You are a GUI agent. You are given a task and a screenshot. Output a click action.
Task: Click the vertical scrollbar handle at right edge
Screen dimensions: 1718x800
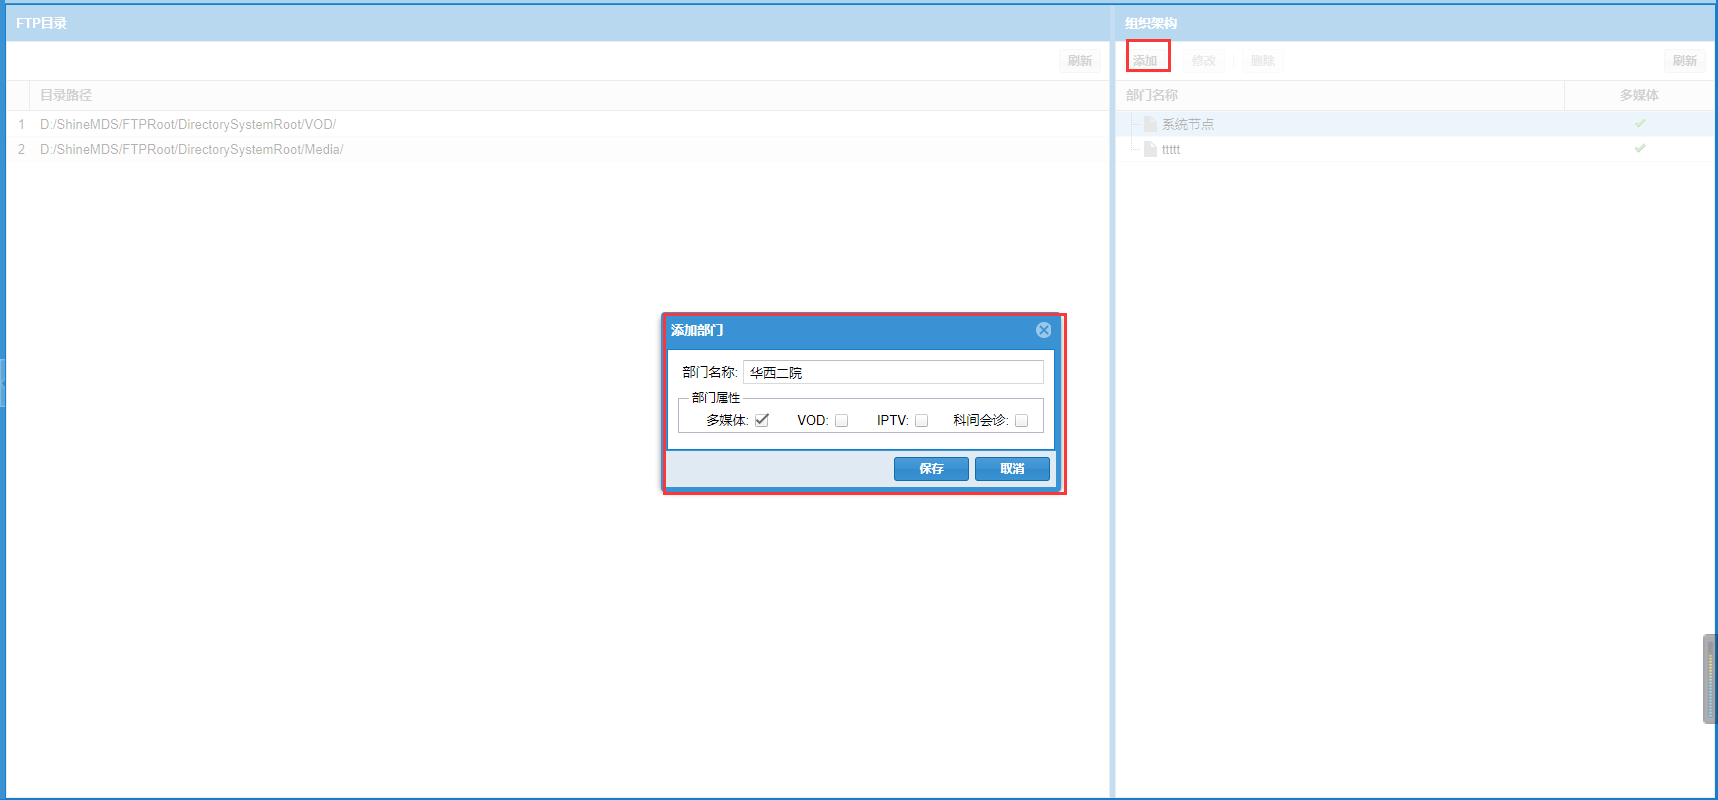(x=1710, y=678)
